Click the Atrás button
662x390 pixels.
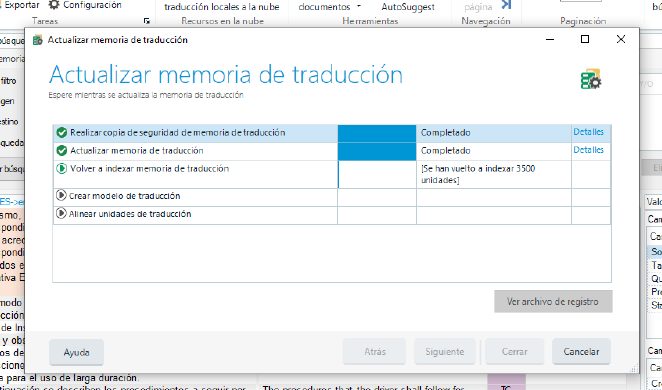(374, 352)
